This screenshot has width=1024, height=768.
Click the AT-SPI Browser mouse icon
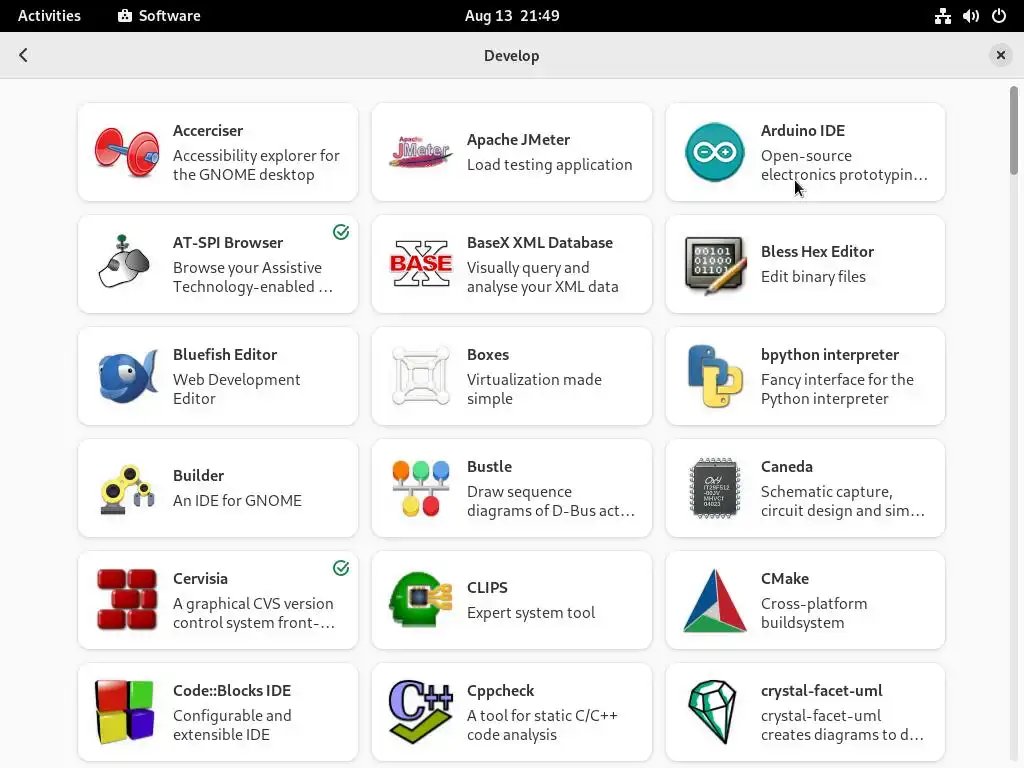(x=124, y=262)
